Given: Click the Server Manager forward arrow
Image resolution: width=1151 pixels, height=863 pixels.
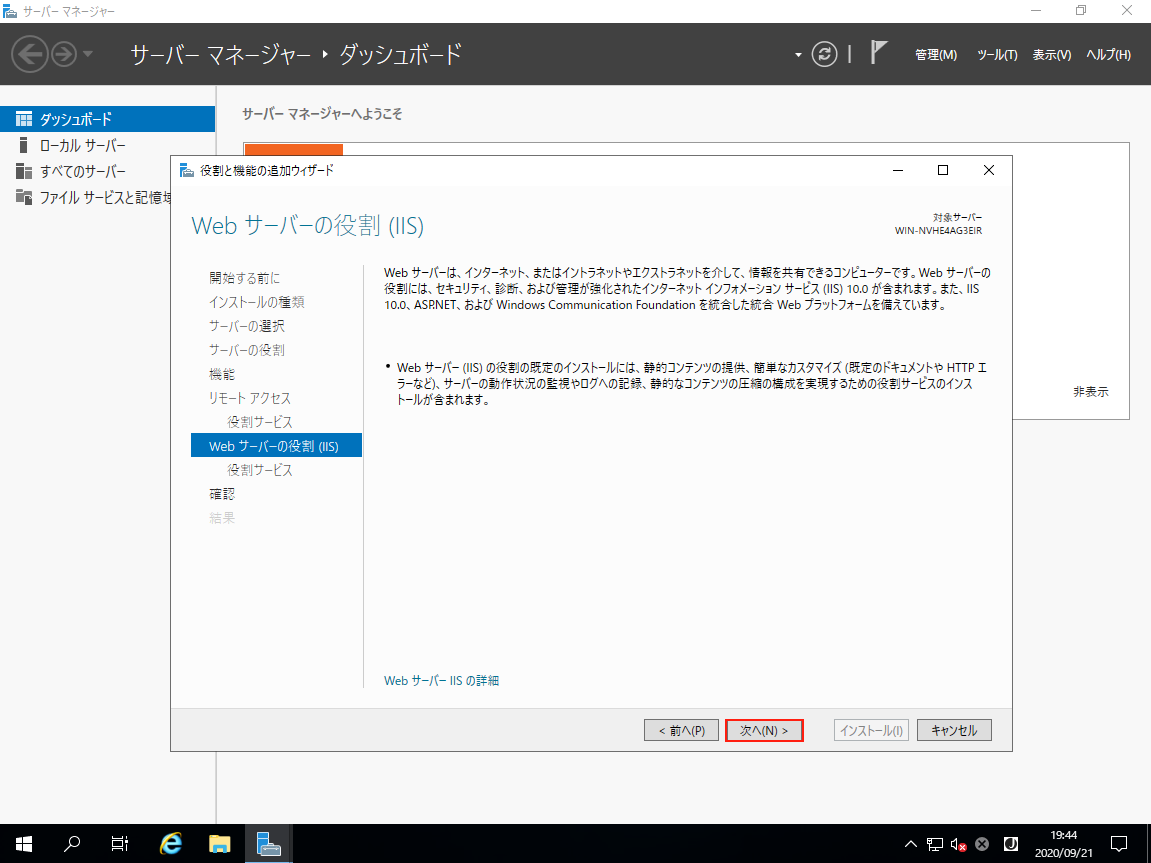Looking at the screenshot, I should click(x=64, y=54).
